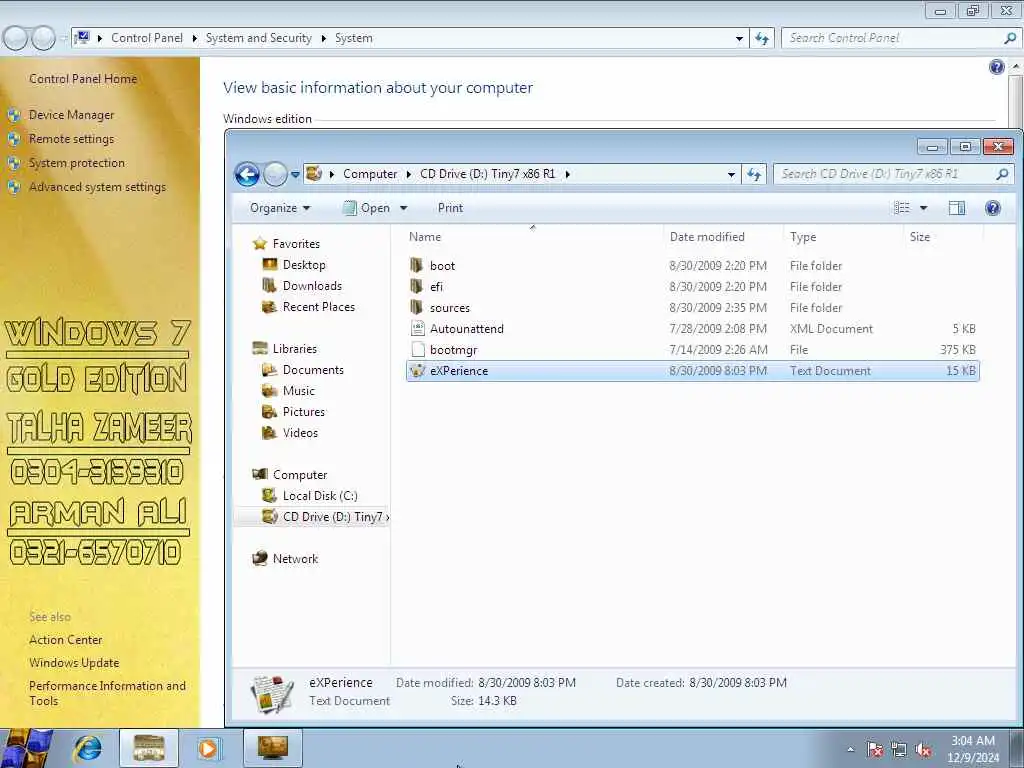Change view using the view icon
This screenshot has width=1024, height=768.
click(x=901, y=208)
